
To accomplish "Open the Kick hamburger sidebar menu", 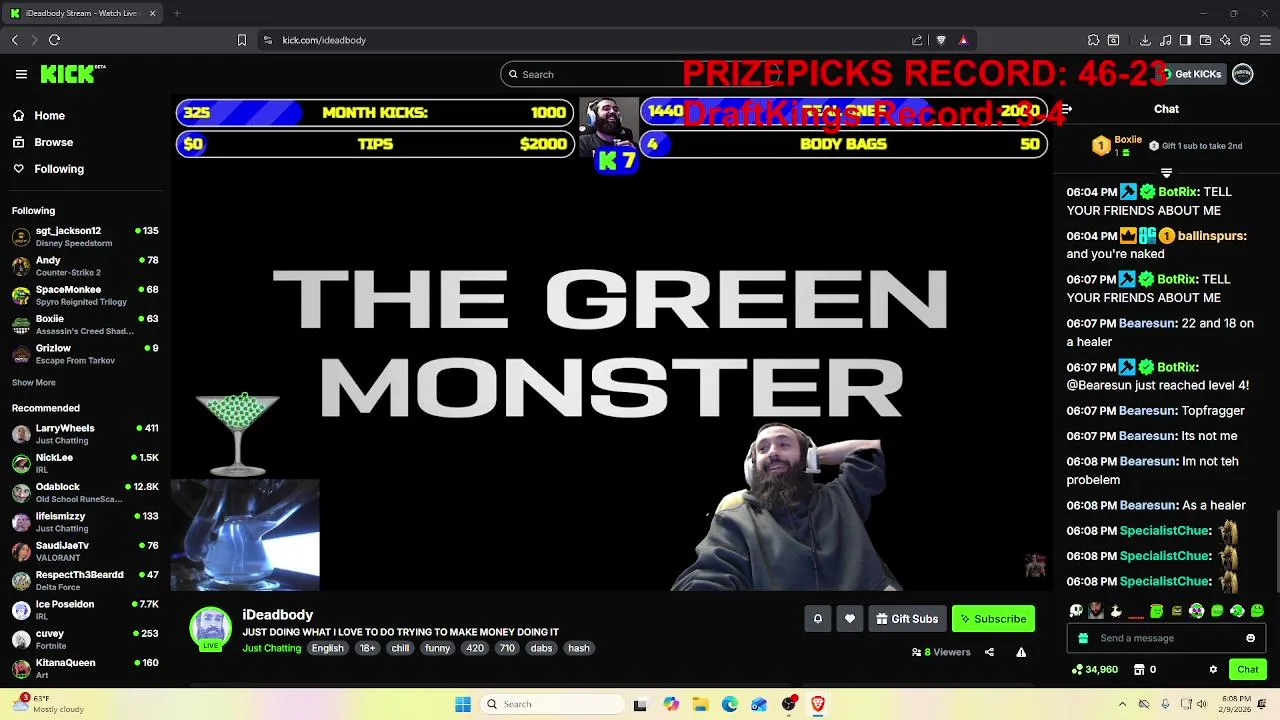I will pyautogui.click(x=21, y=74).
